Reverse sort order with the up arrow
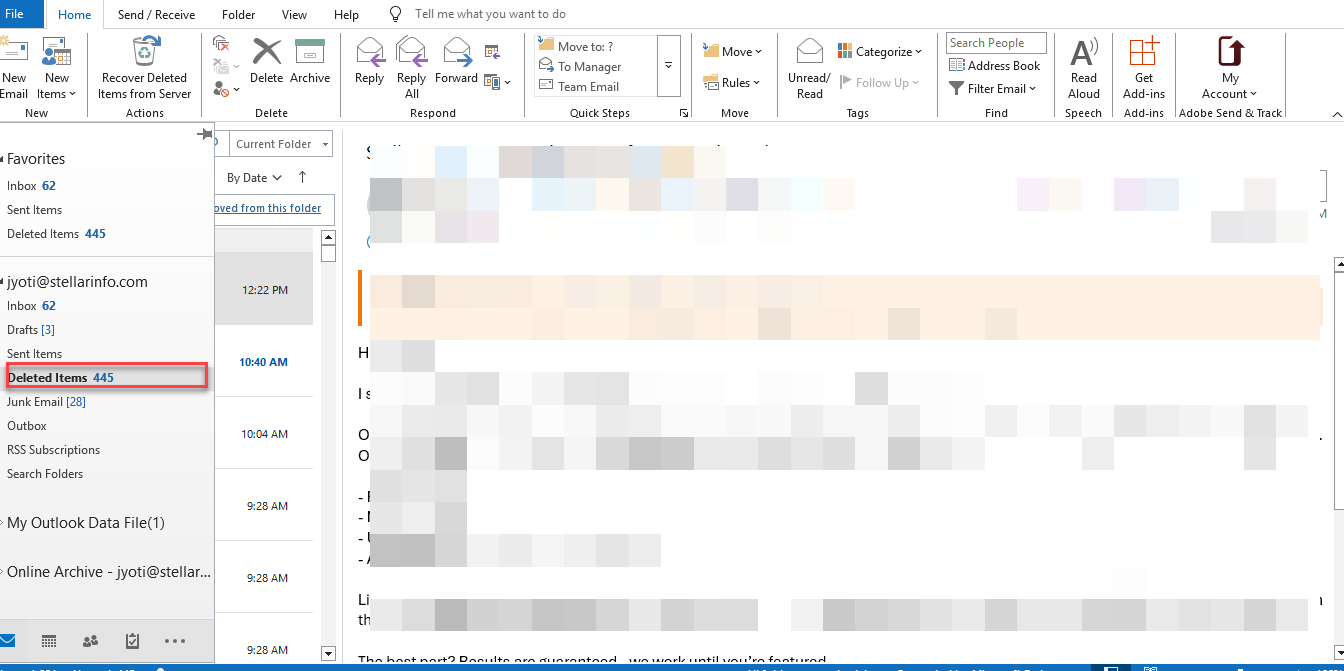 [x=302, y=177]
